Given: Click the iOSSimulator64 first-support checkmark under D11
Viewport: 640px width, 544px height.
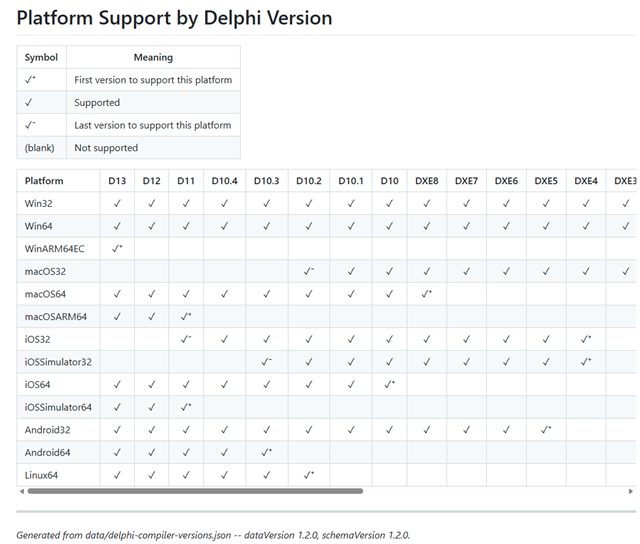Looking at the screenshot, I should tap(186, 407).
